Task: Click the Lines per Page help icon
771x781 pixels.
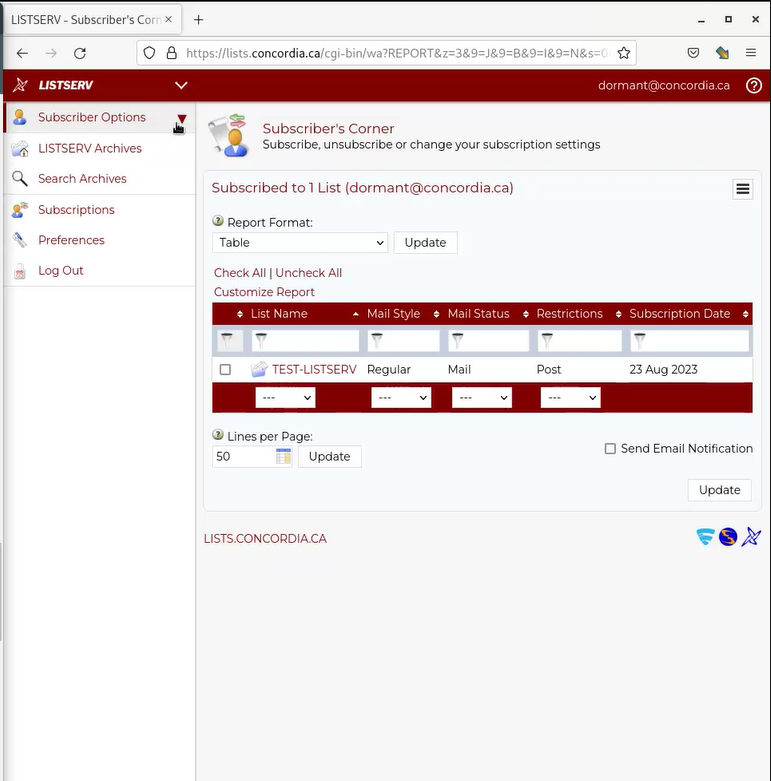Action: pos(218,435)
